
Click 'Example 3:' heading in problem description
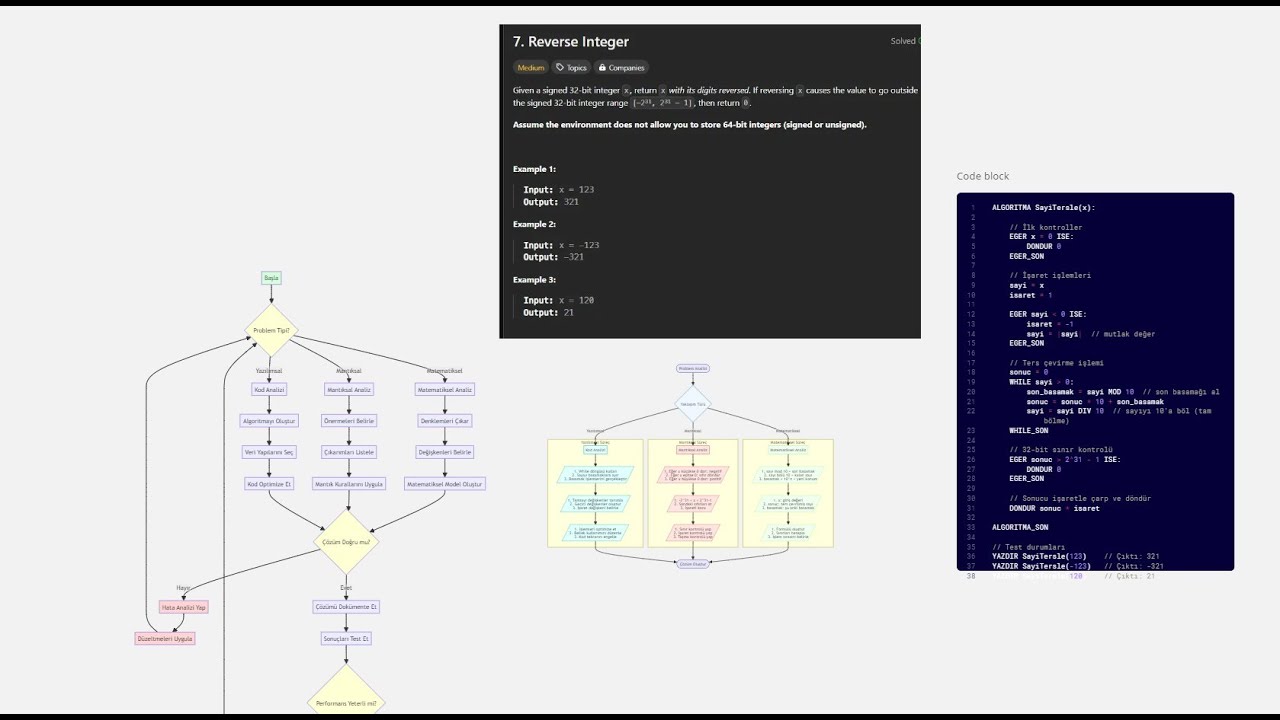pos(534,280)
